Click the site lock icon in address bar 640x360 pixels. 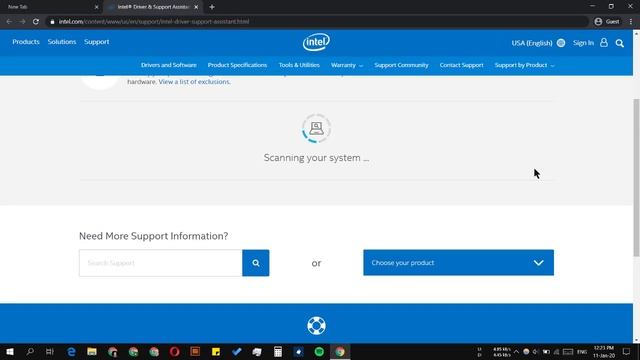[52, 22]
